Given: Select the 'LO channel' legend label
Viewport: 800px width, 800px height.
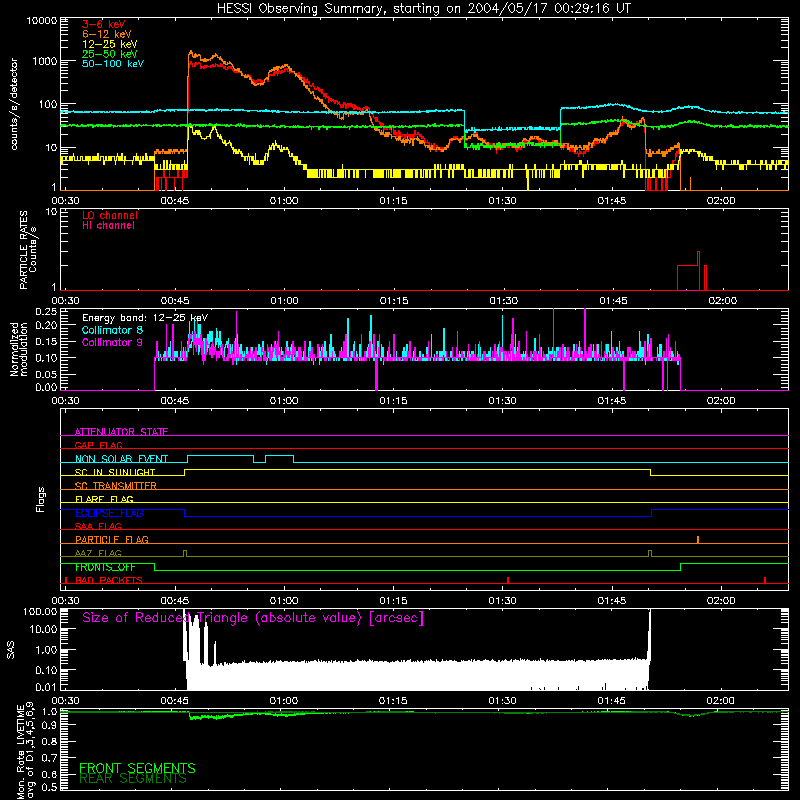Looking at the screenshot, I should coord(110,216).
